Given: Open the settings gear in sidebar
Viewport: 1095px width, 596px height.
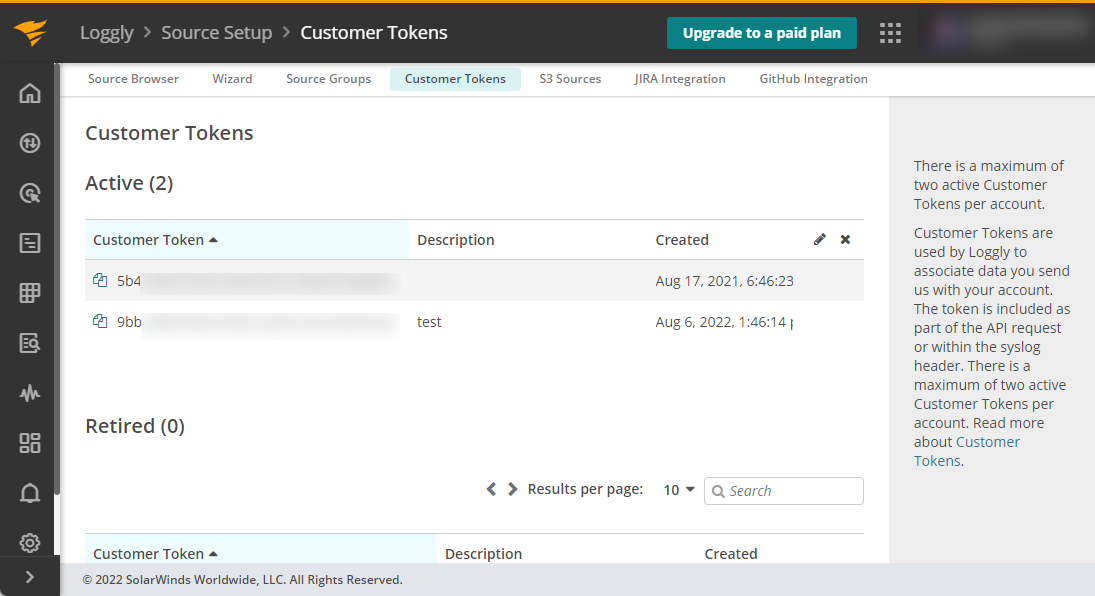Looking at the screenshot, I should click(30, 543).
